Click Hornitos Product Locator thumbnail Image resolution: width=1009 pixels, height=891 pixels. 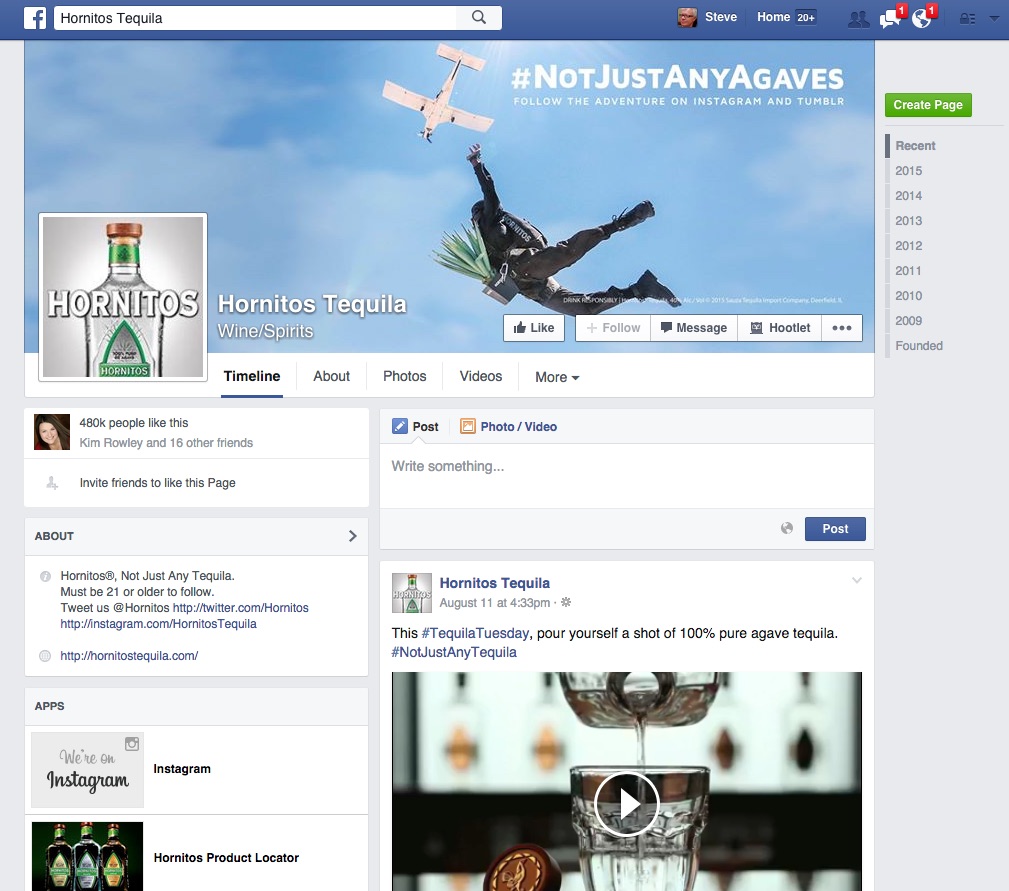click(x=88, y=856)
